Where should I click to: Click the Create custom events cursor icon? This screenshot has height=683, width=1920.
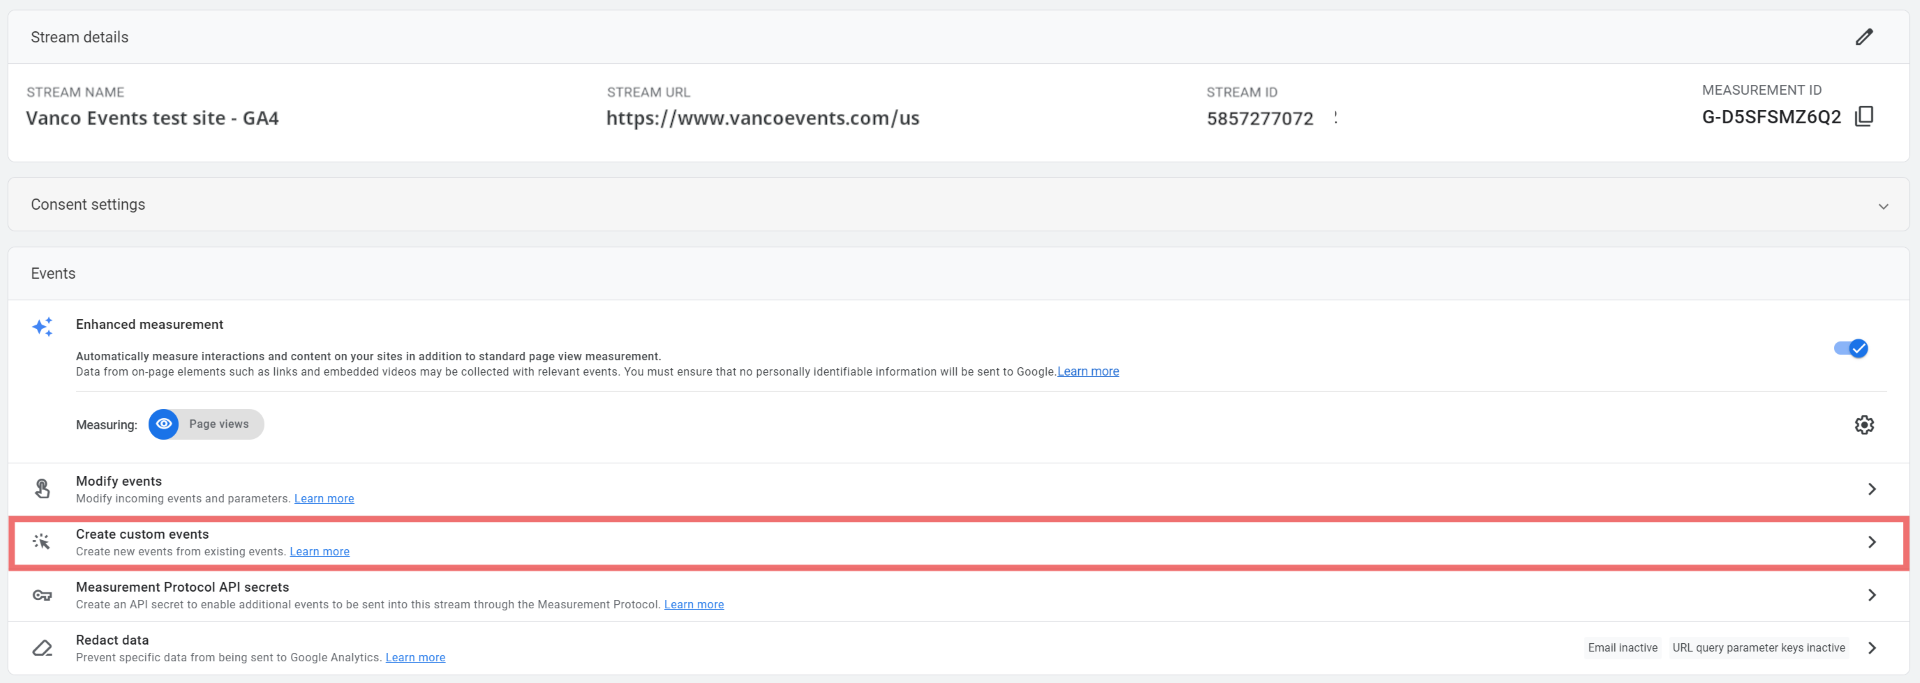point(42,542)
